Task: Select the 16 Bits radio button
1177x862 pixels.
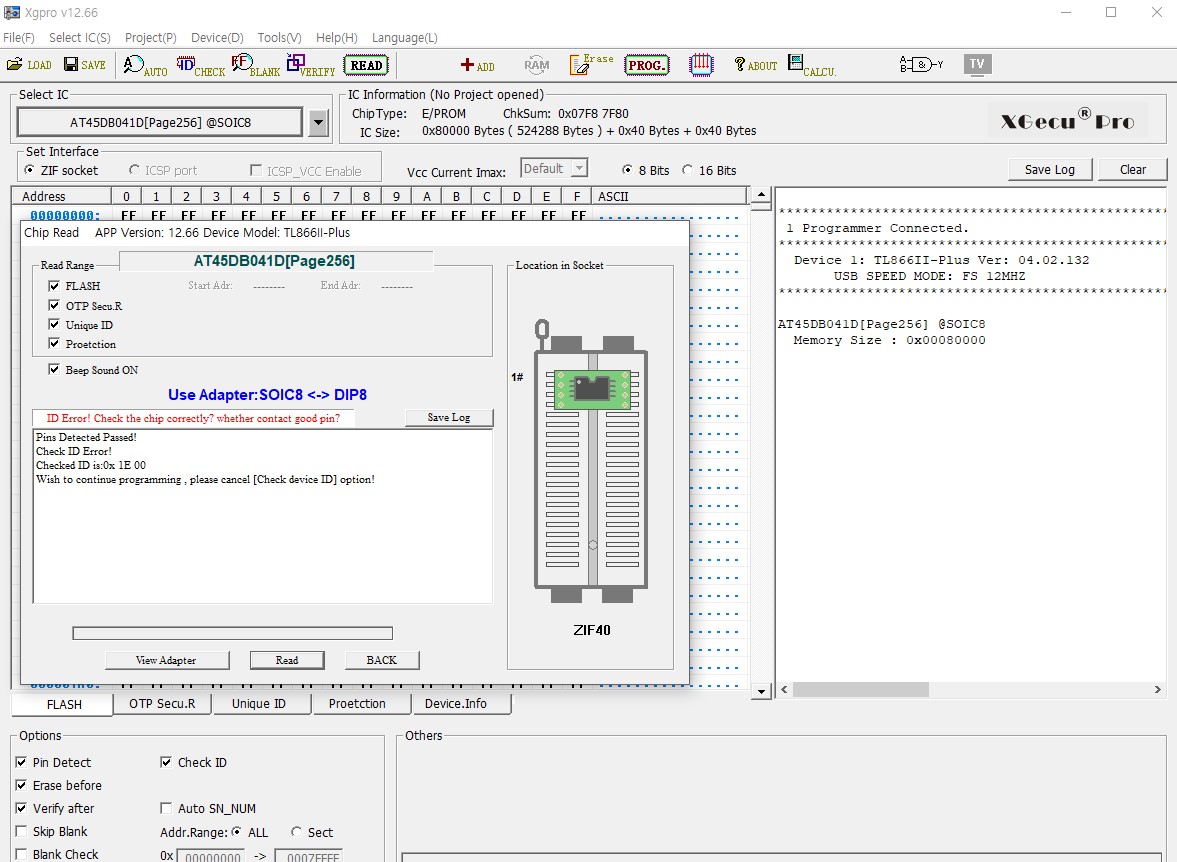Action: [x=688, y=170]
